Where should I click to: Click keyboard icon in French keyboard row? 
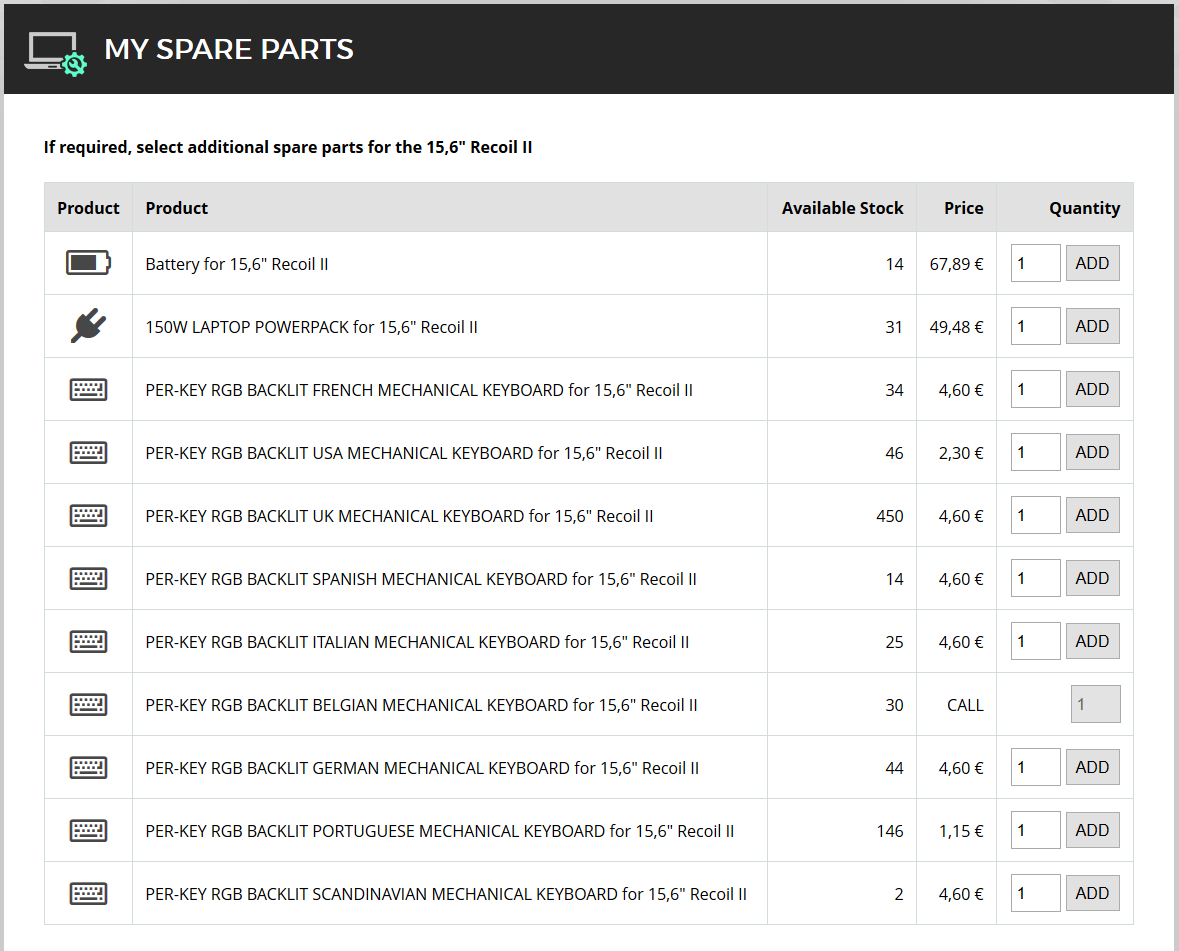click(88, 389)
